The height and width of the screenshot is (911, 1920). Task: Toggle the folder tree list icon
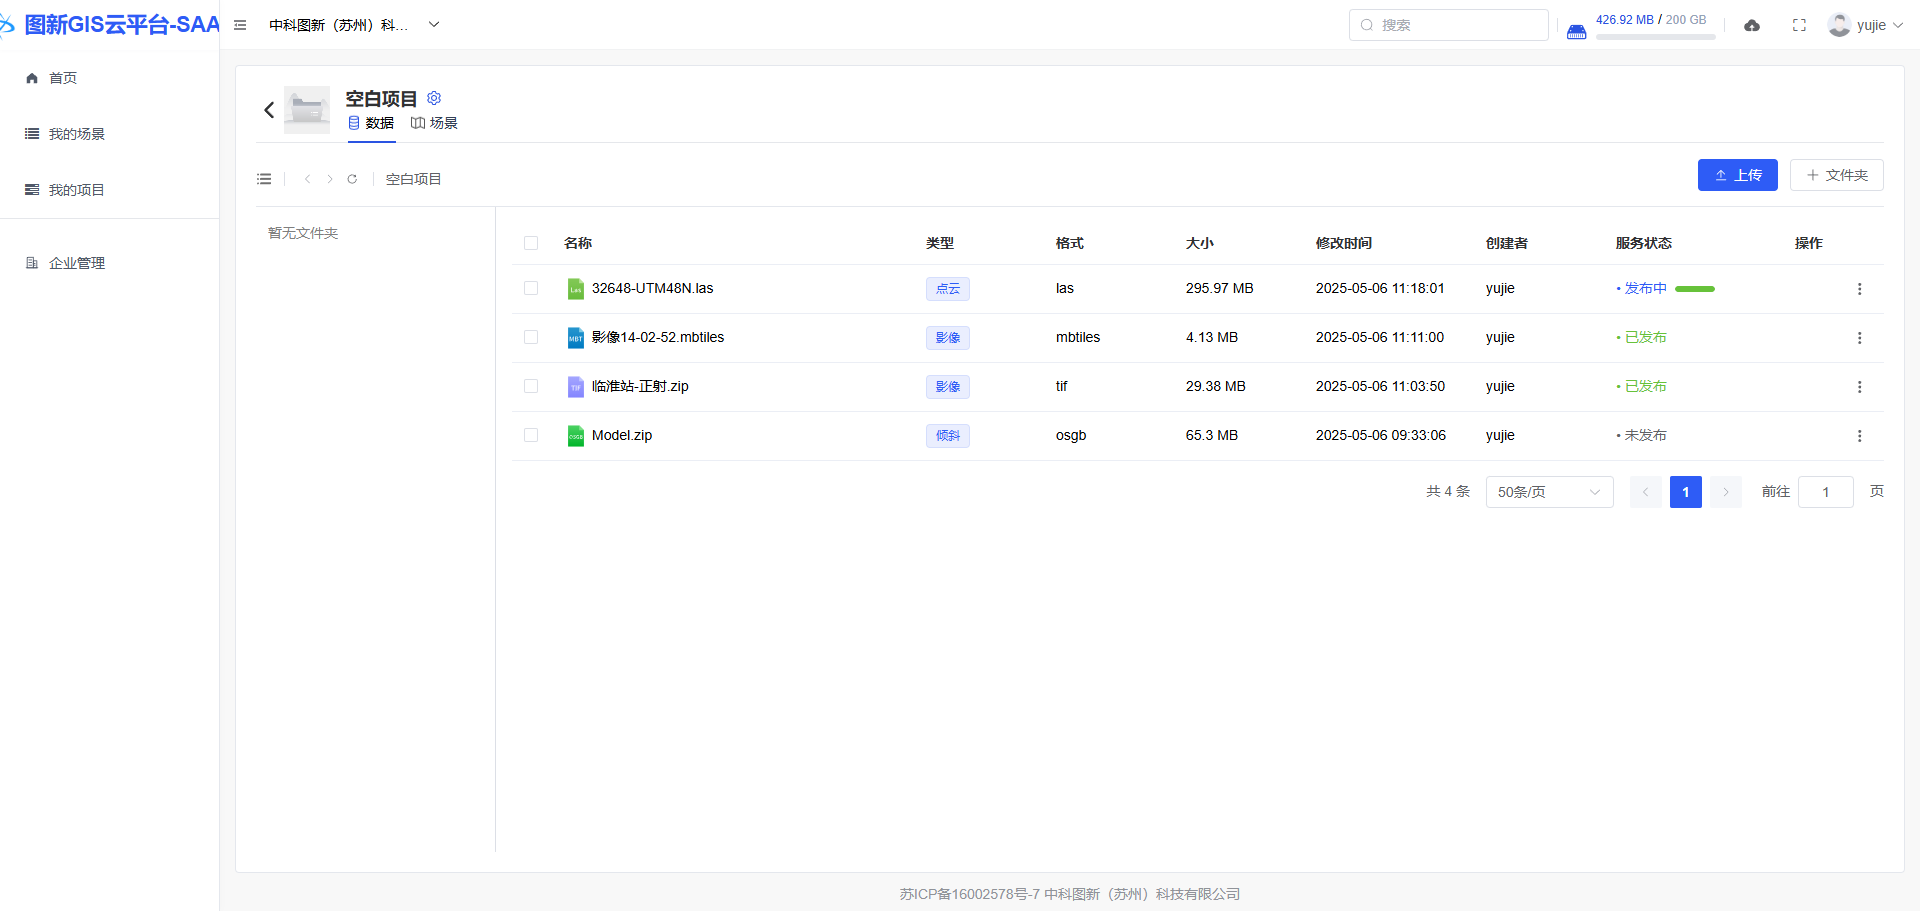pos(264,179)
